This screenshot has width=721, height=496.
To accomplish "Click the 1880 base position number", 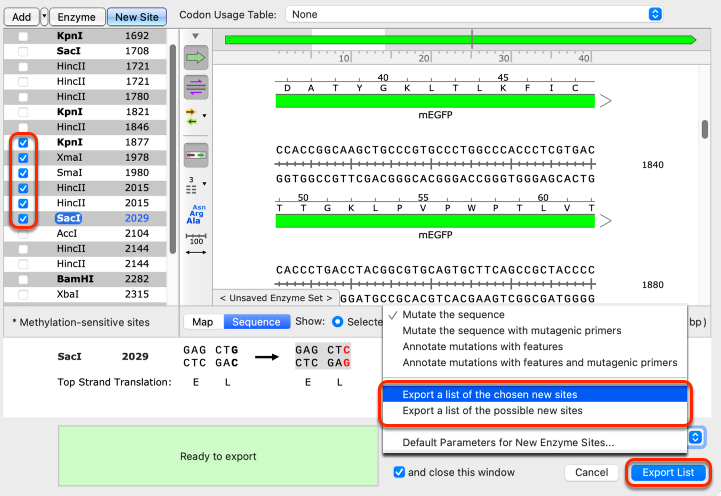I will point(652,285).
